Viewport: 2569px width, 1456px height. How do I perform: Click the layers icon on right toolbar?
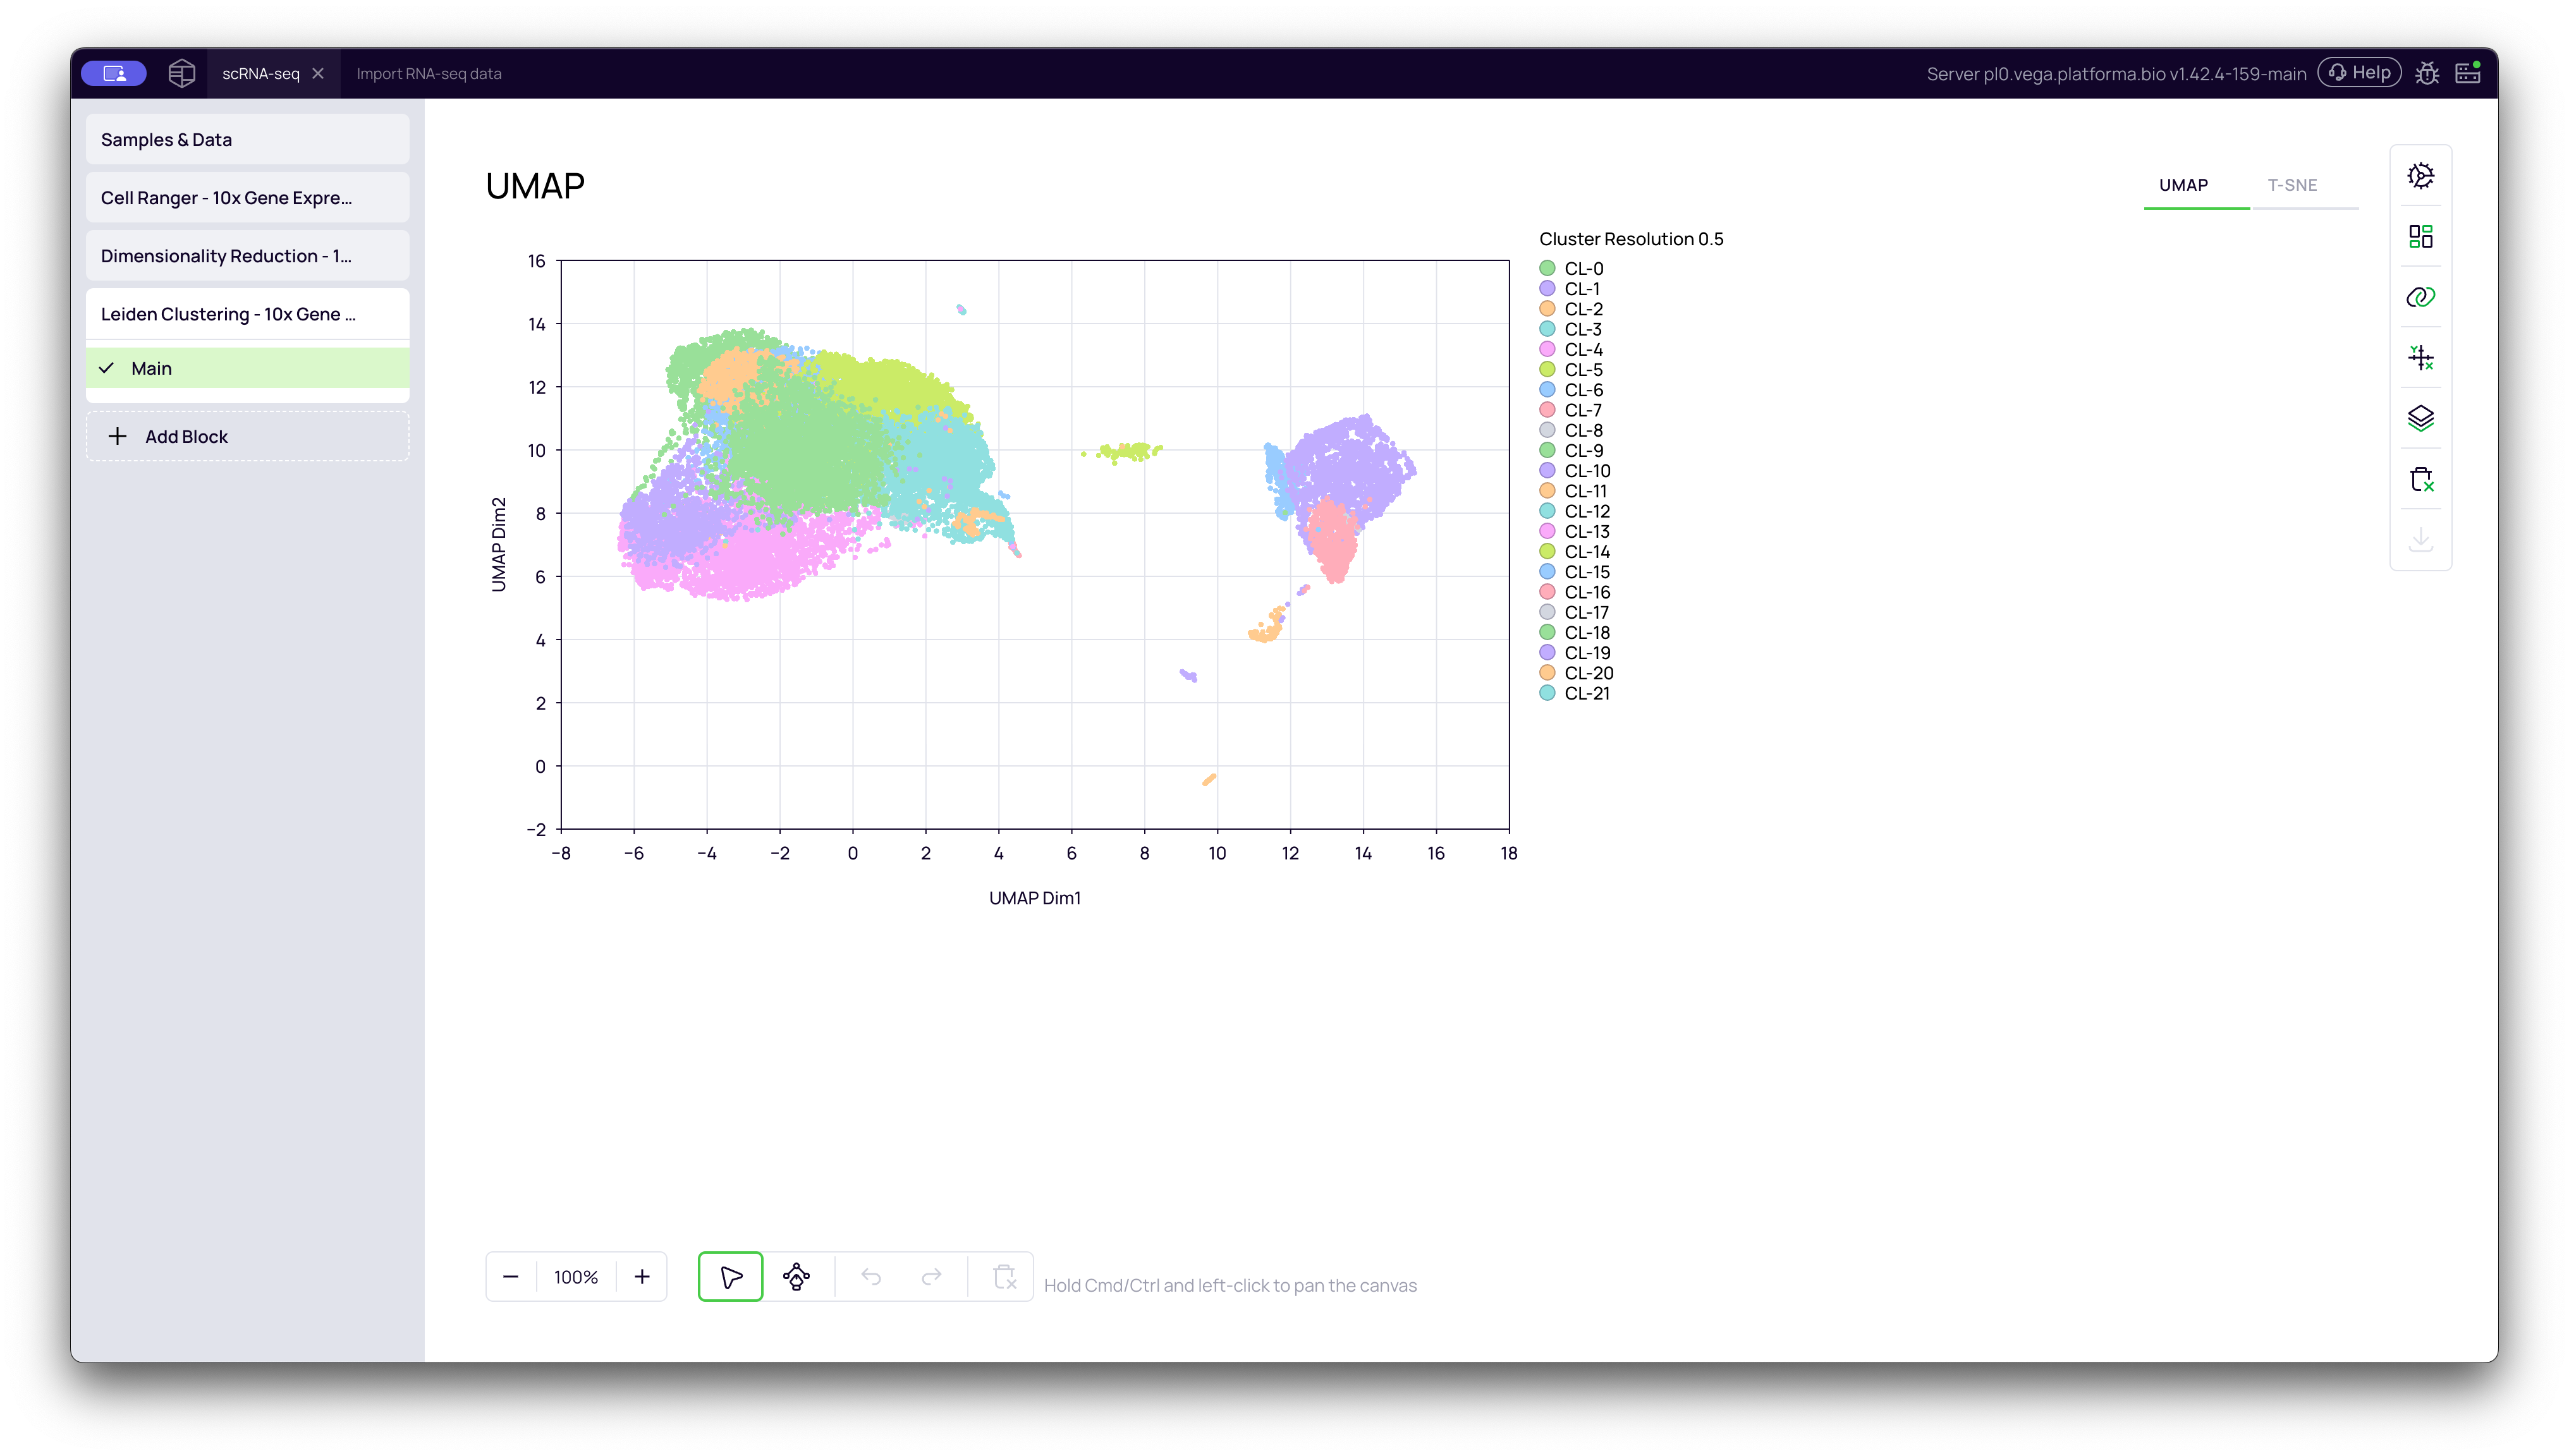[2421, 418]
